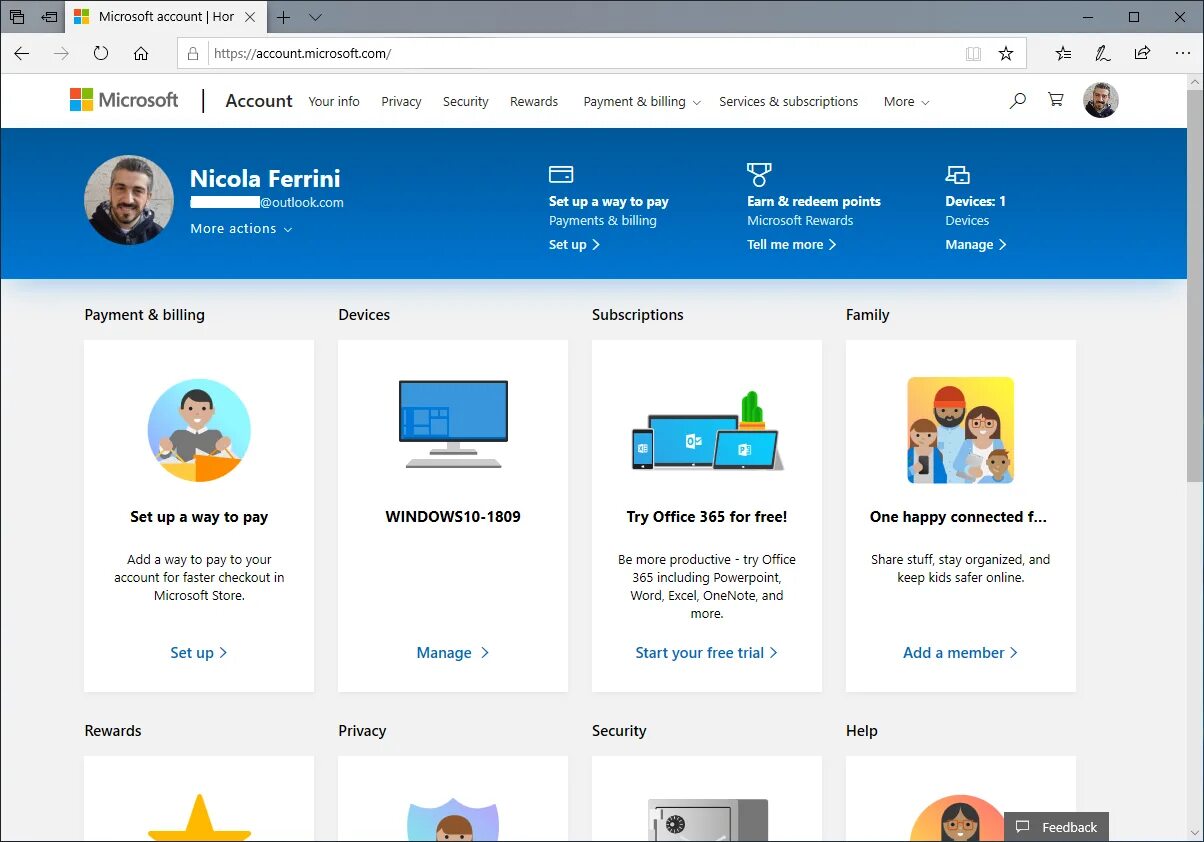Close the Microsoft account tab
This screenshot has height=842, width=1204.
point(250,17)
